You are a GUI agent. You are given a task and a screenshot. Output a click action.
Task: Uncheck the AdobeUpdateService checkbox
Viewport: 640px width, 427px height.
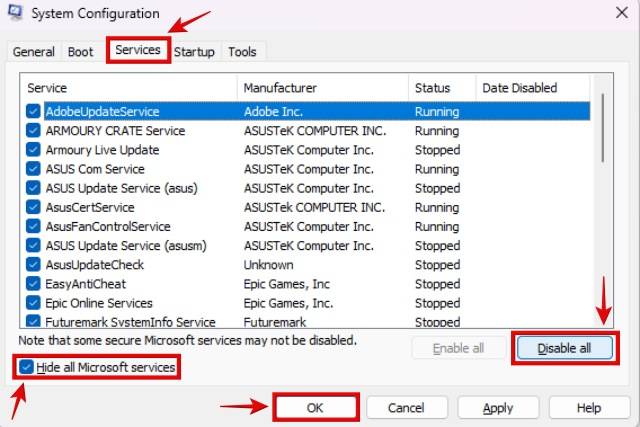(x=33, y=112)
